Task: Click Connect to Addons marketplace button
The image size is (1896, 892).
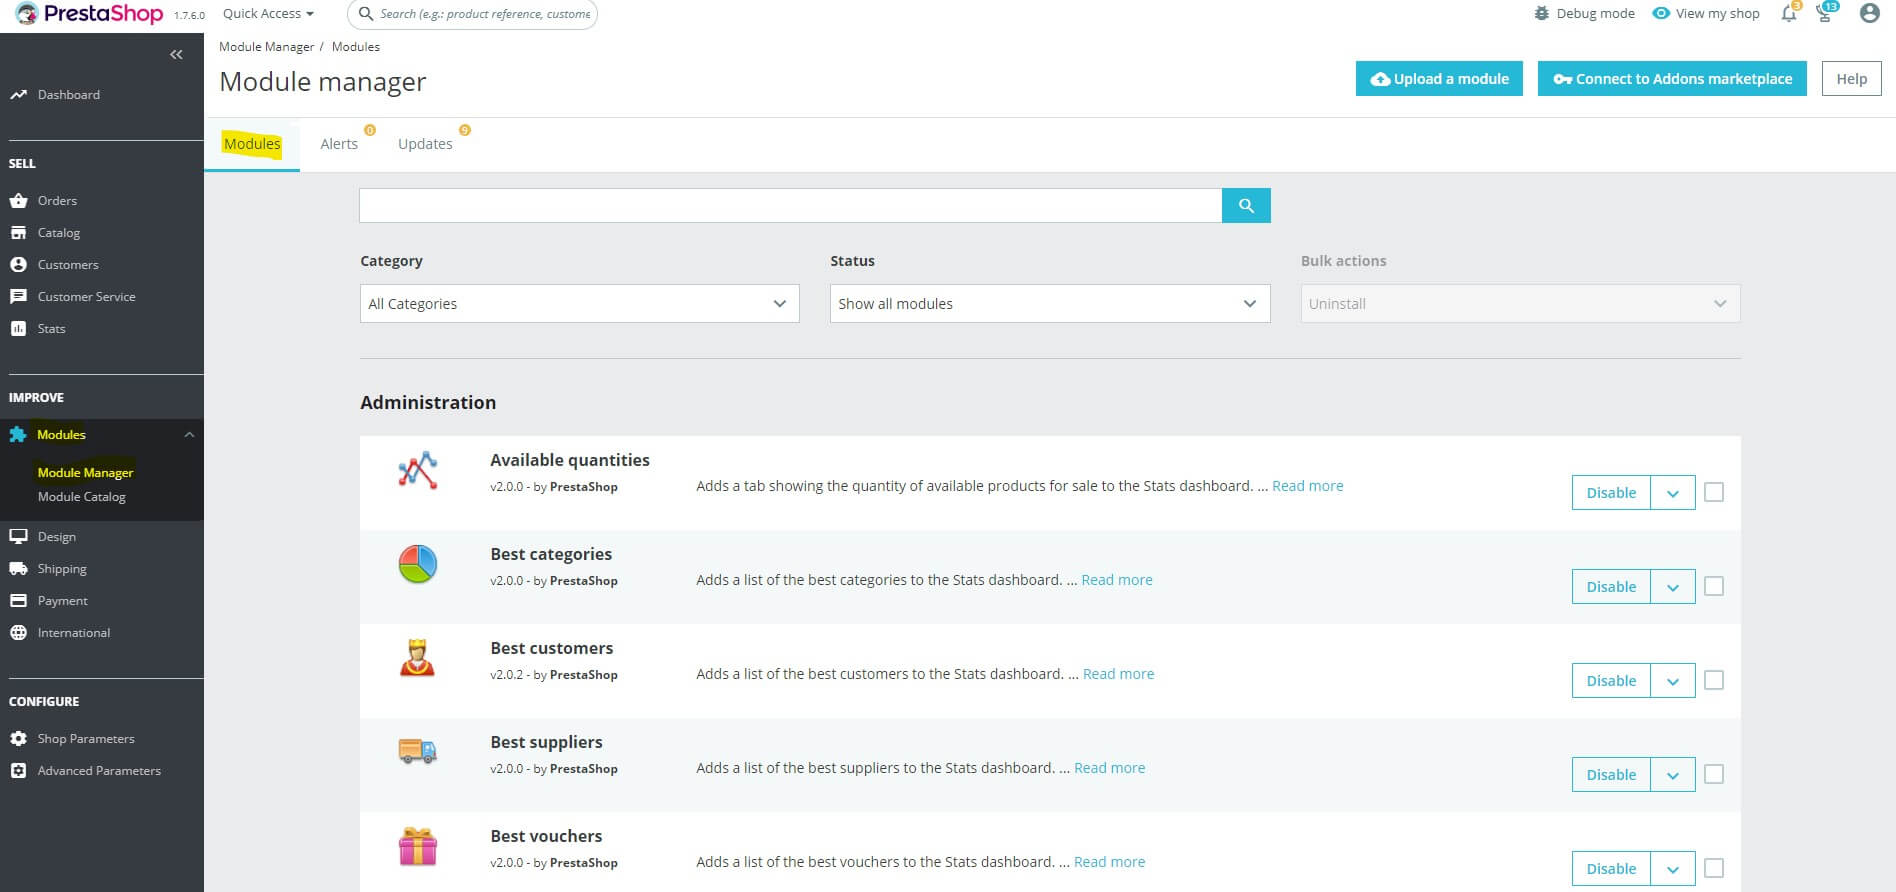Action: coord(1672,79)
